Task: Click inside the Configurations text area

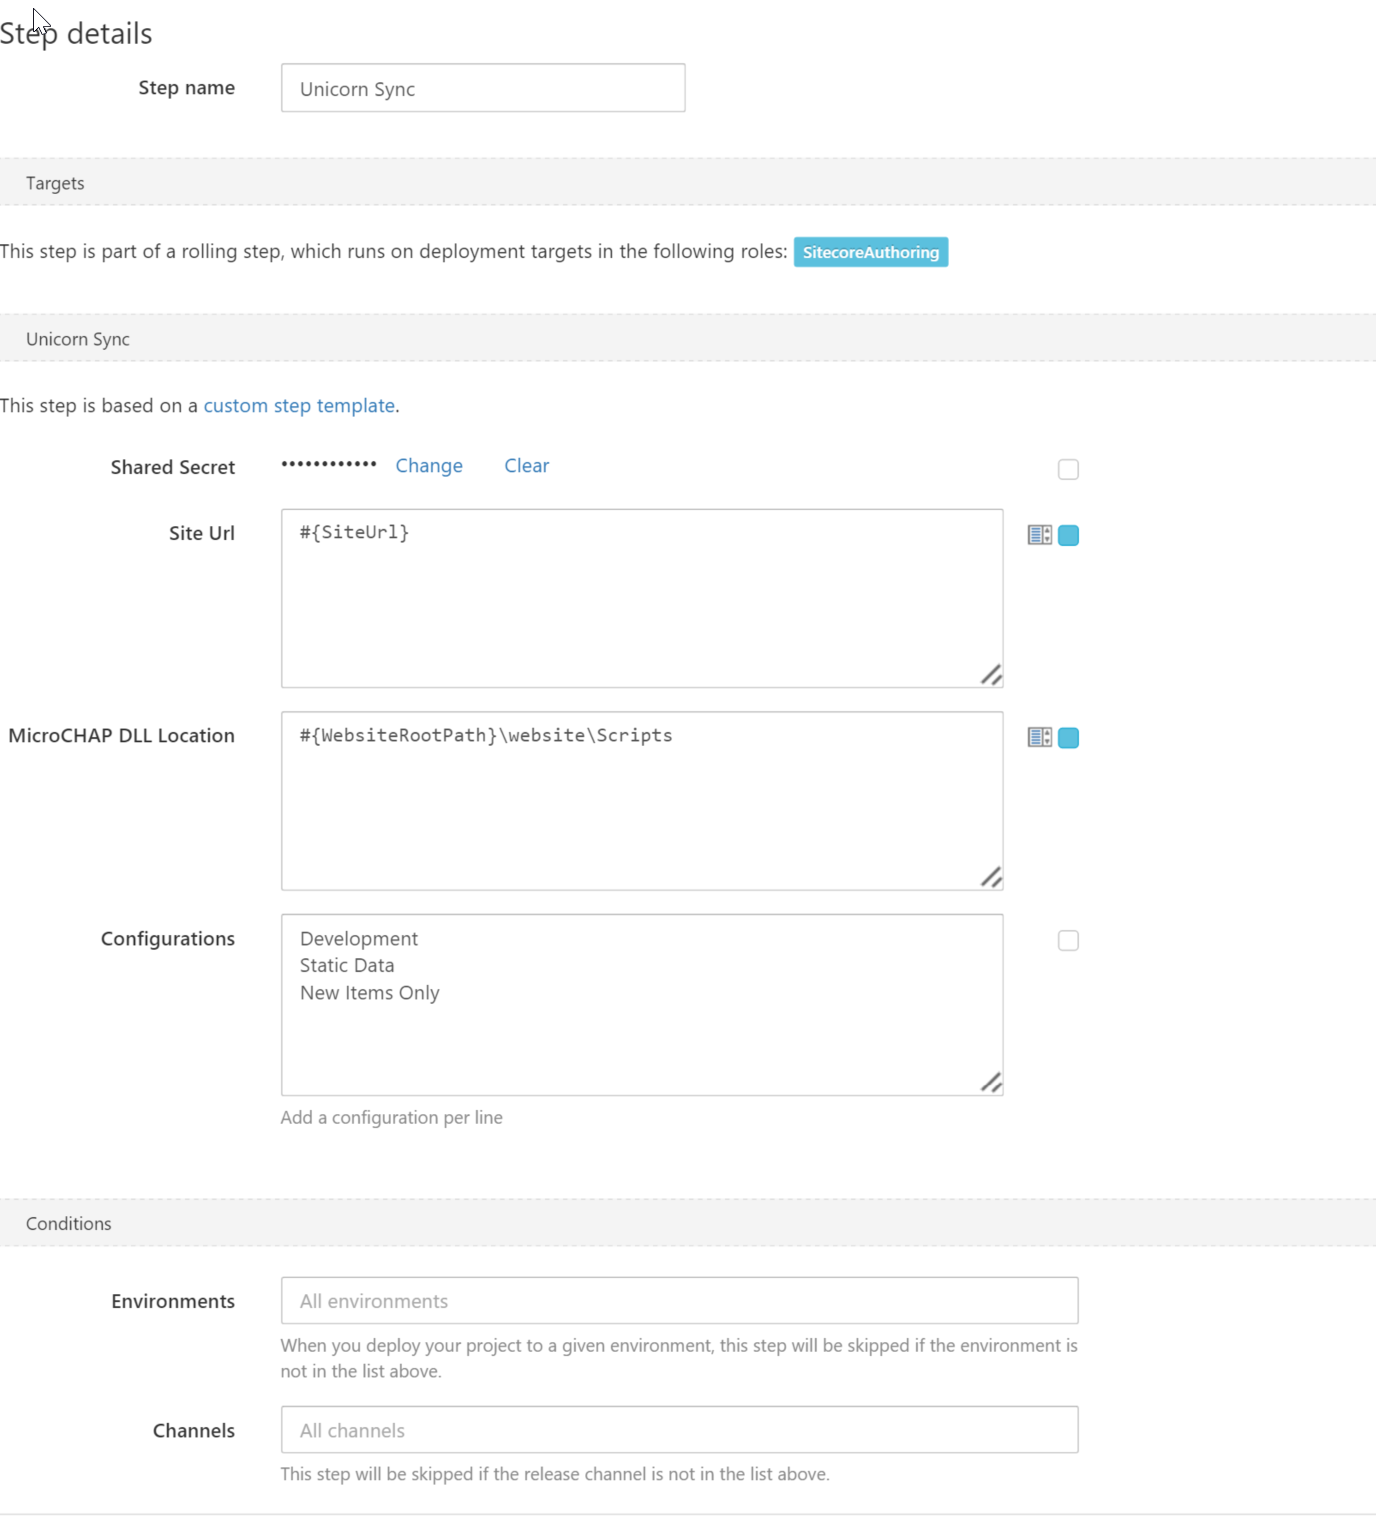Action: (642, 1005)
